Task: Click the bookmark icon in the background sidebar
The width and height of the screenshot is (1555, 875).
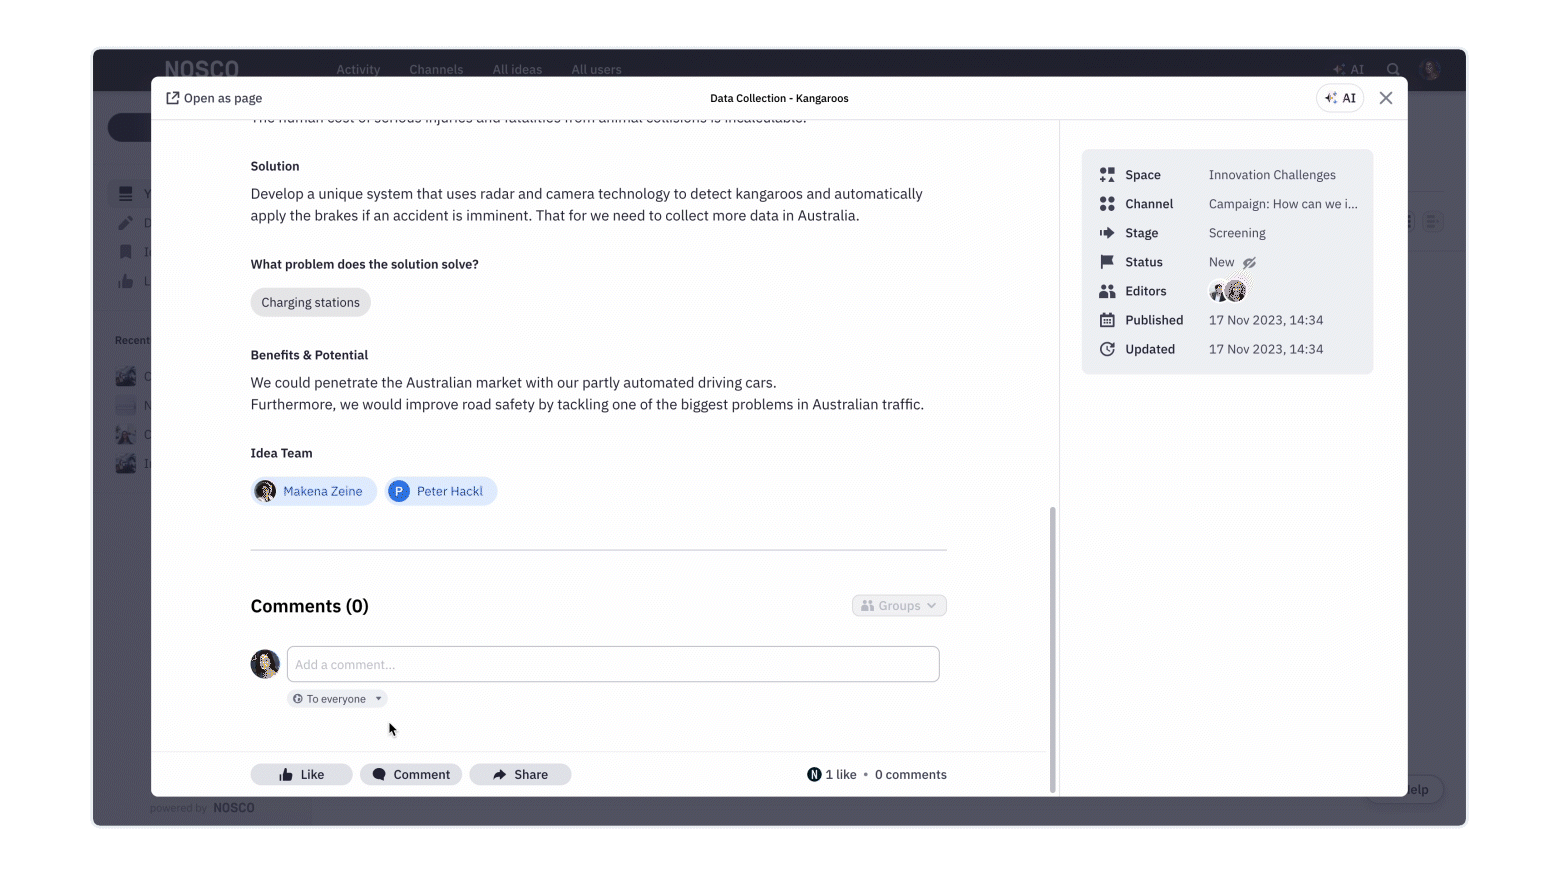Action: click(125, 252)
